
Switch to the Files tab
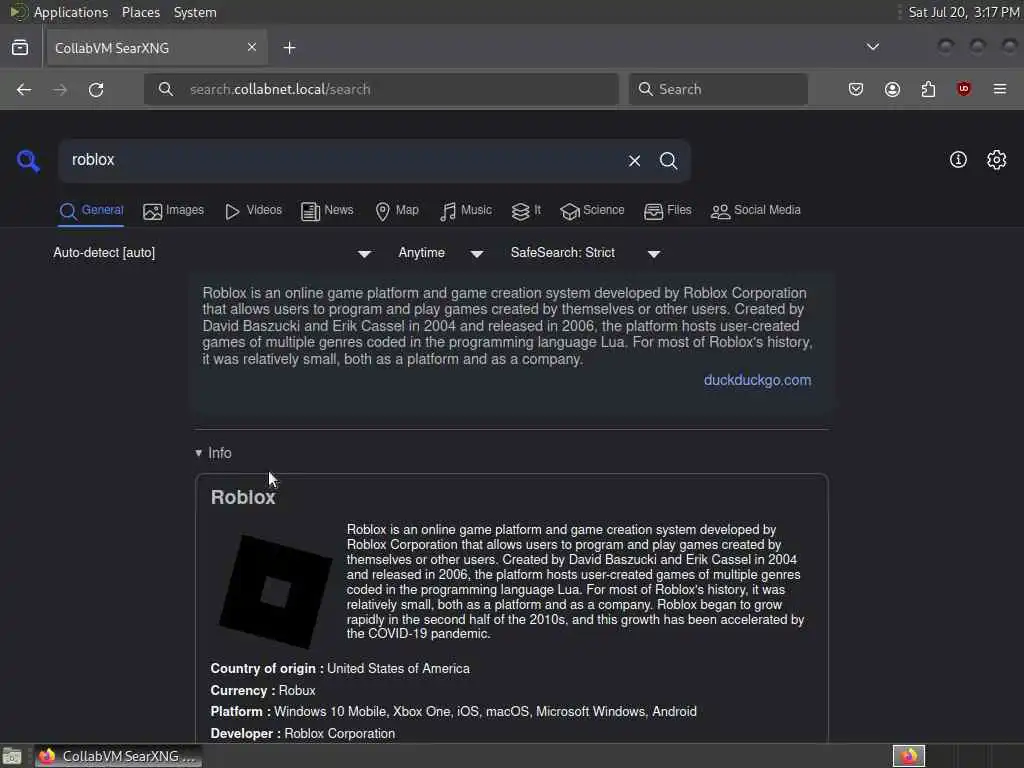(667, 211)
